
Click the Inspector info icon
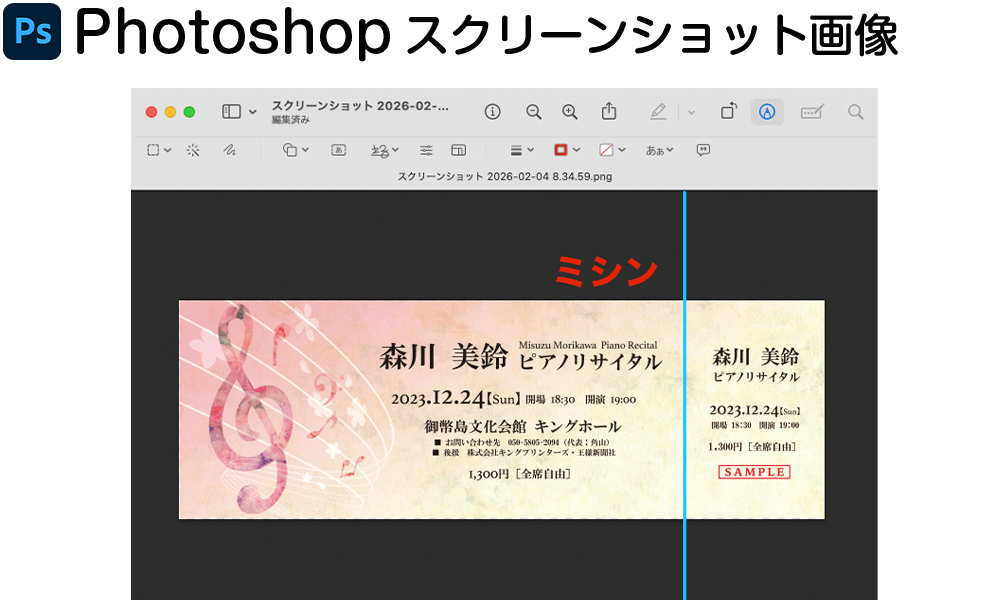(492, 112)
